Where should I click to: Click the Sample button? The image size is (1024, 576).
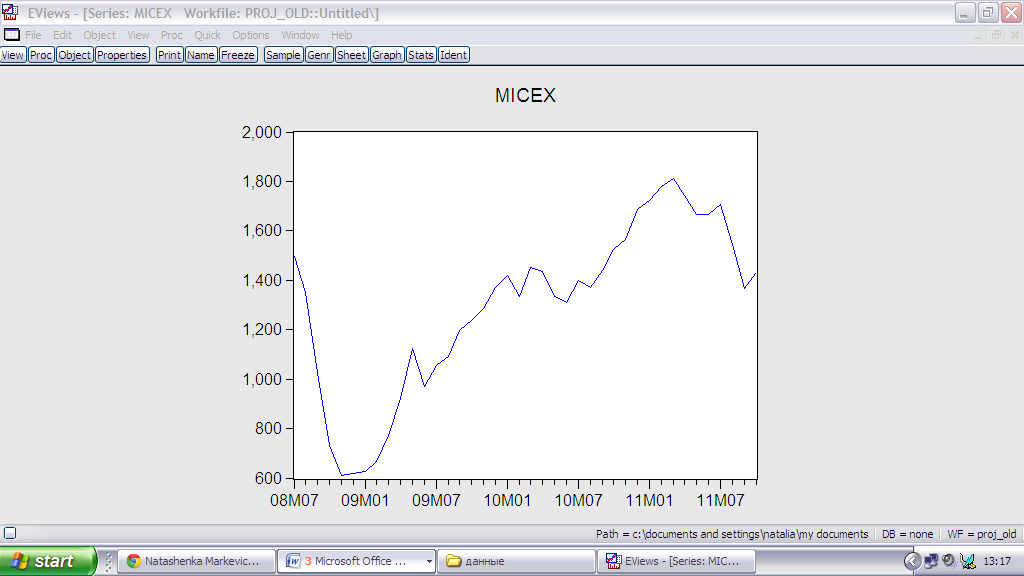pos(283,55)
